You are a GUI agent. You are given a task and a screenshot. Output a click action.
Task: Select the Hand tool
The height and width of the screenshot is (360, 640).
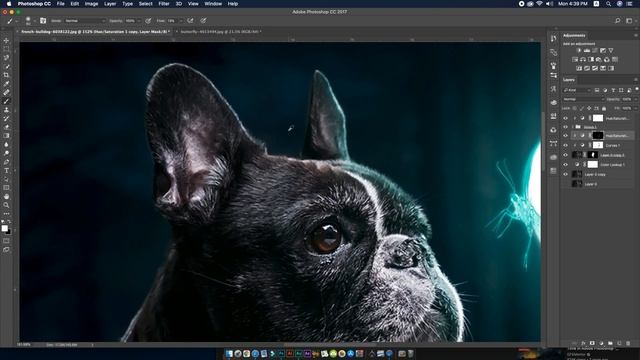tap(6, 196)
